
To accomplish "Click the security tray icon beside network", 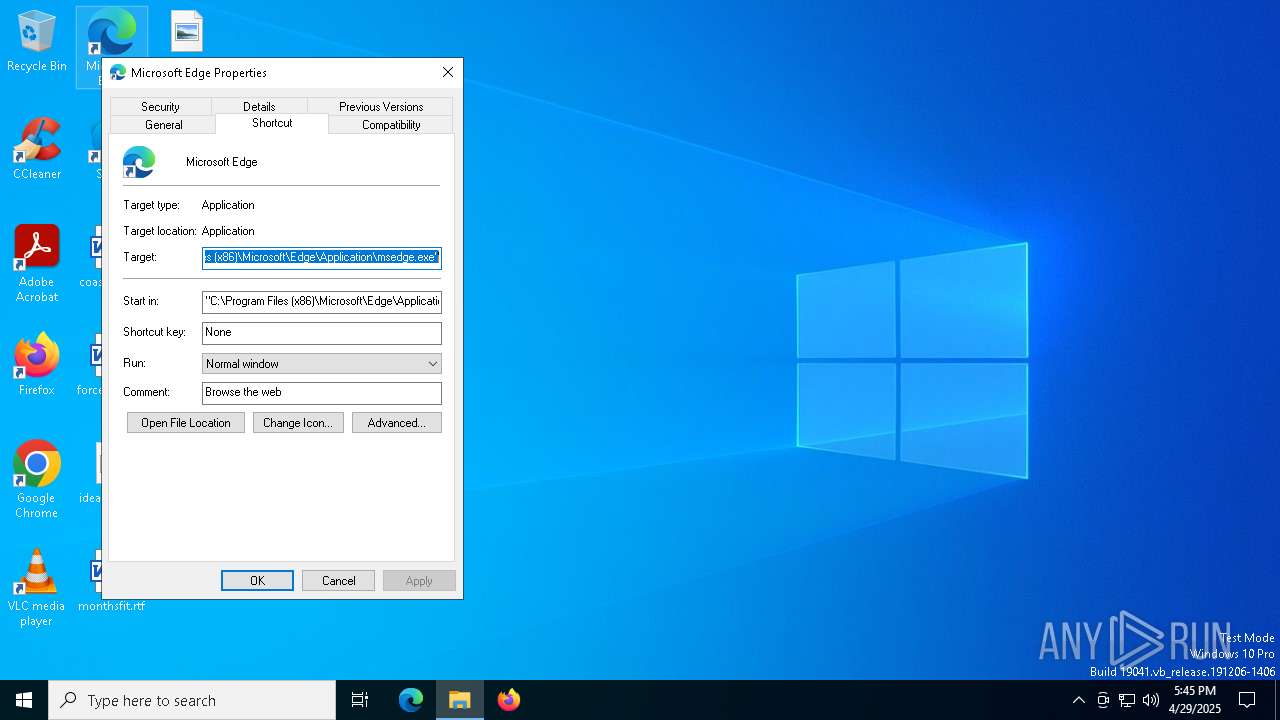I will click(1103, 700).
